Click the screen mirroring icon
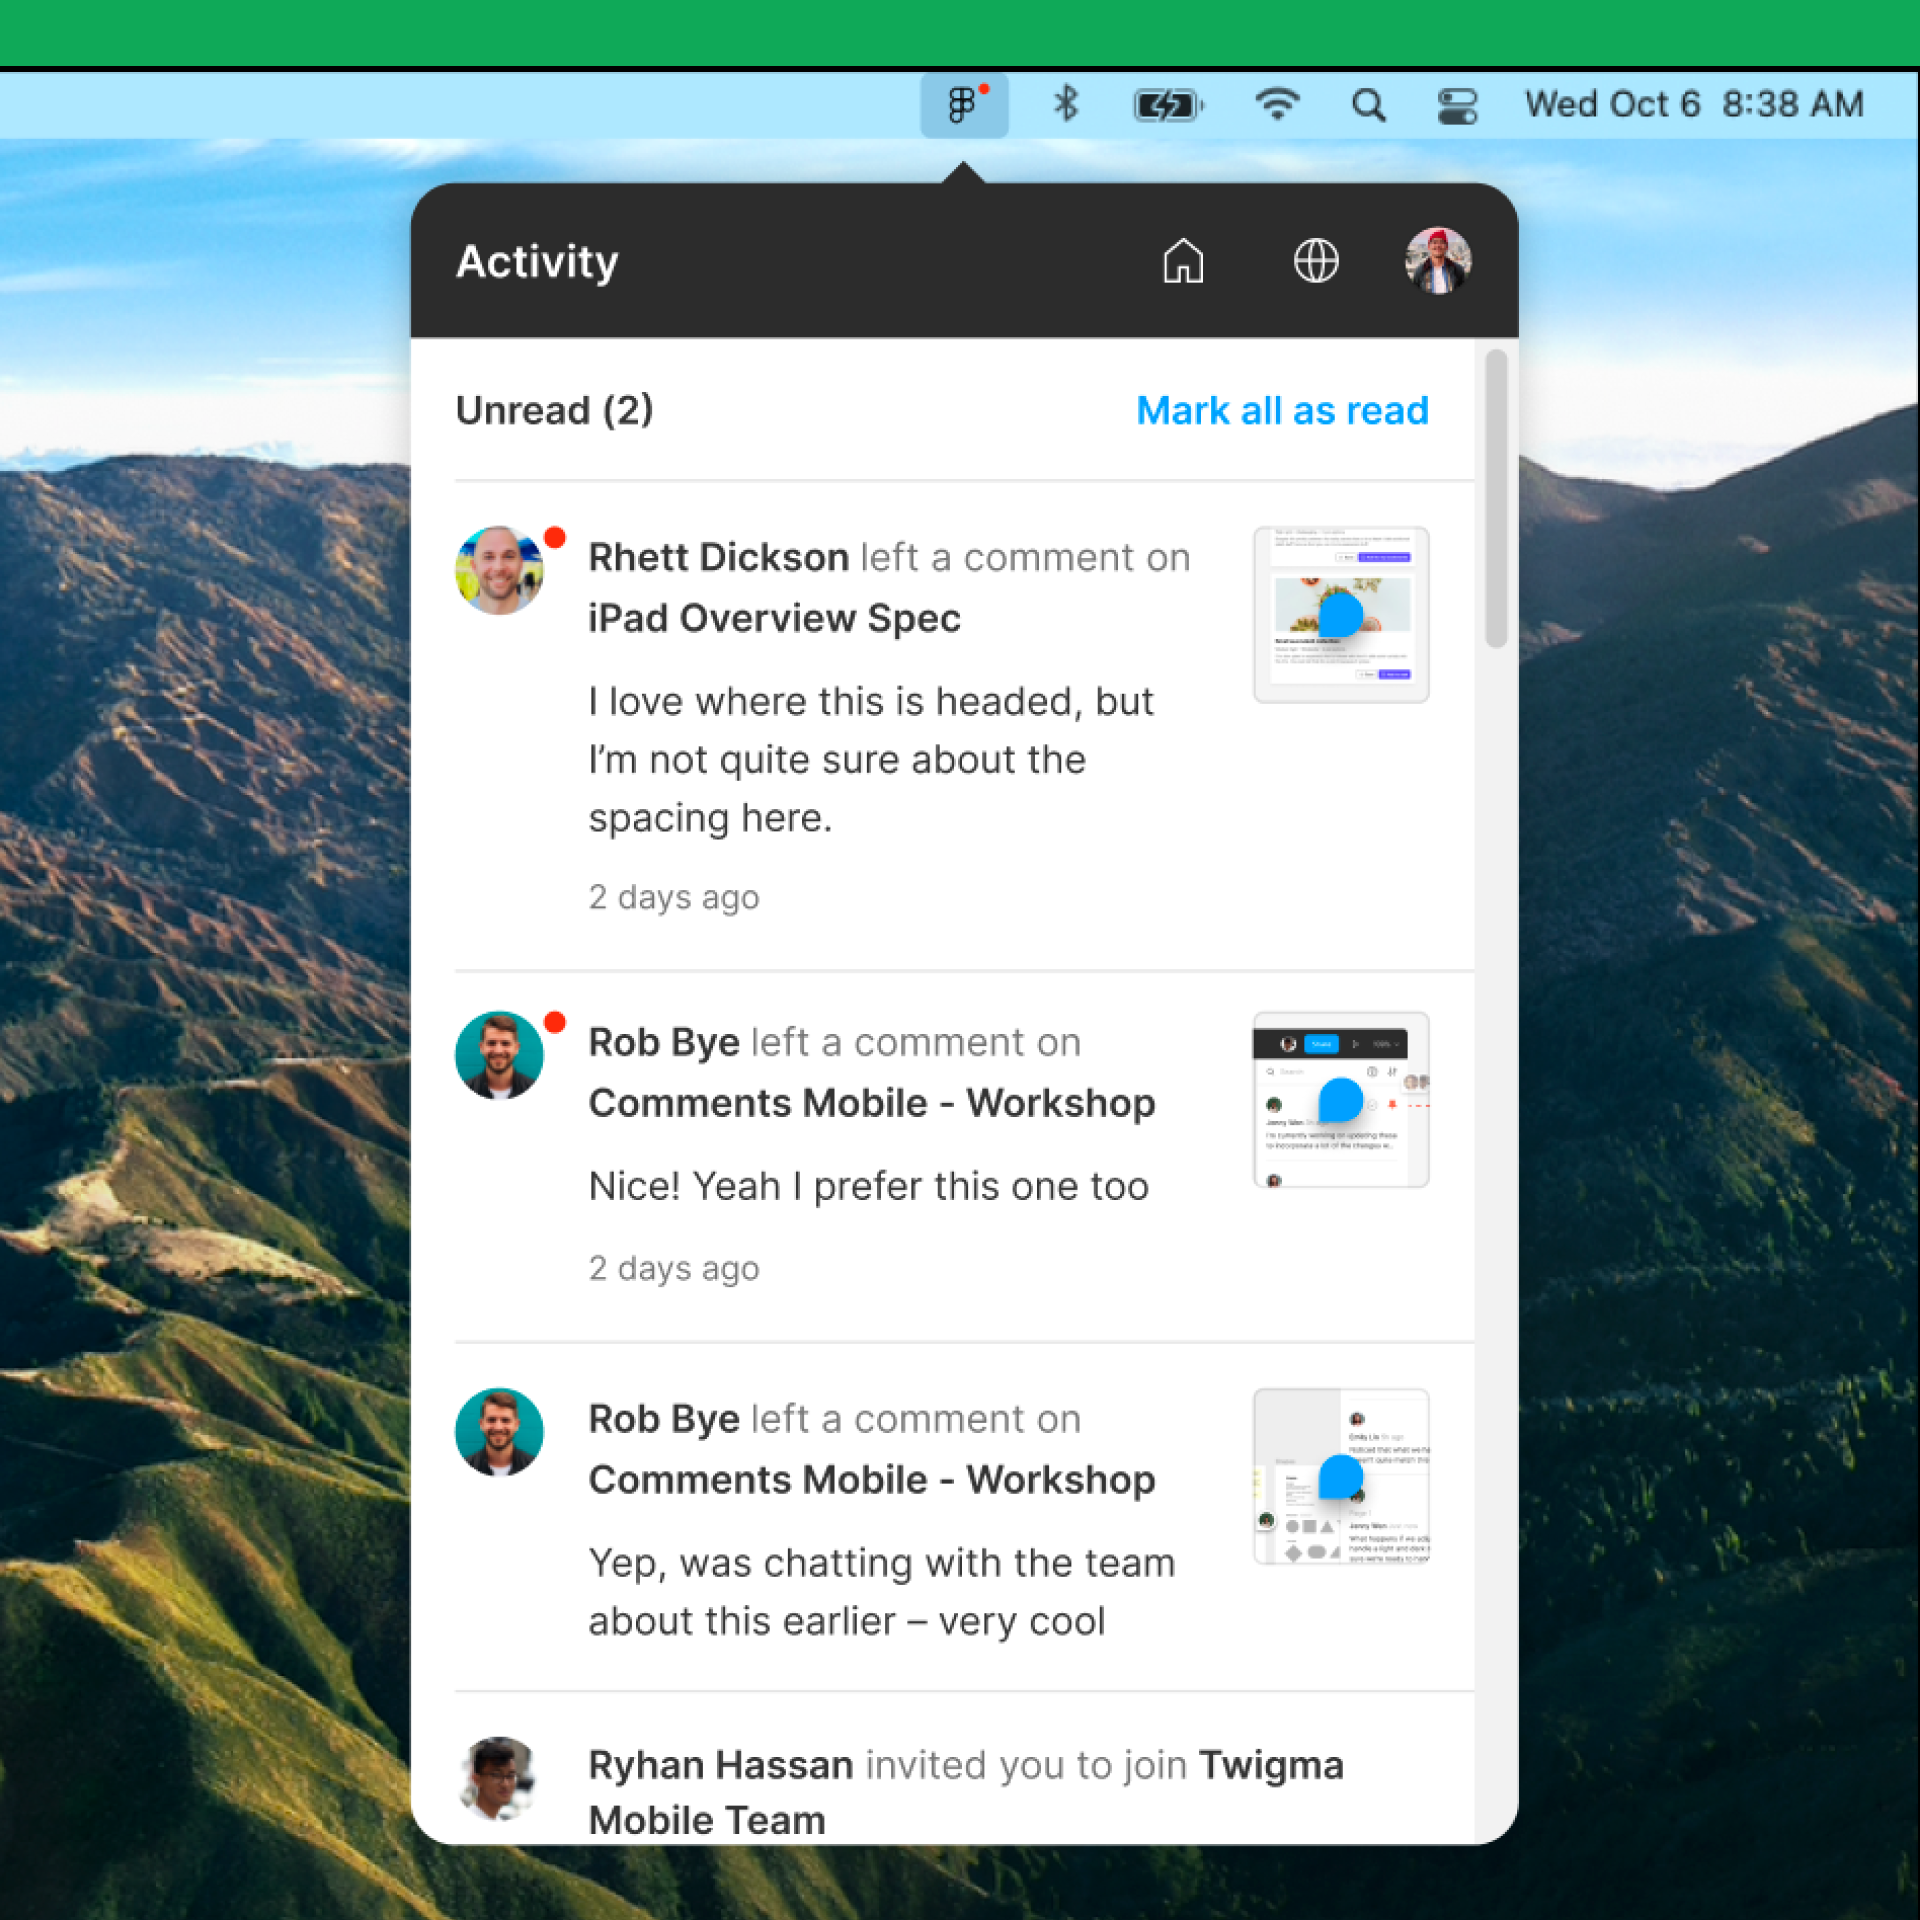This screenshot has height=1920, width=1920. click(x=1459, y=109)
